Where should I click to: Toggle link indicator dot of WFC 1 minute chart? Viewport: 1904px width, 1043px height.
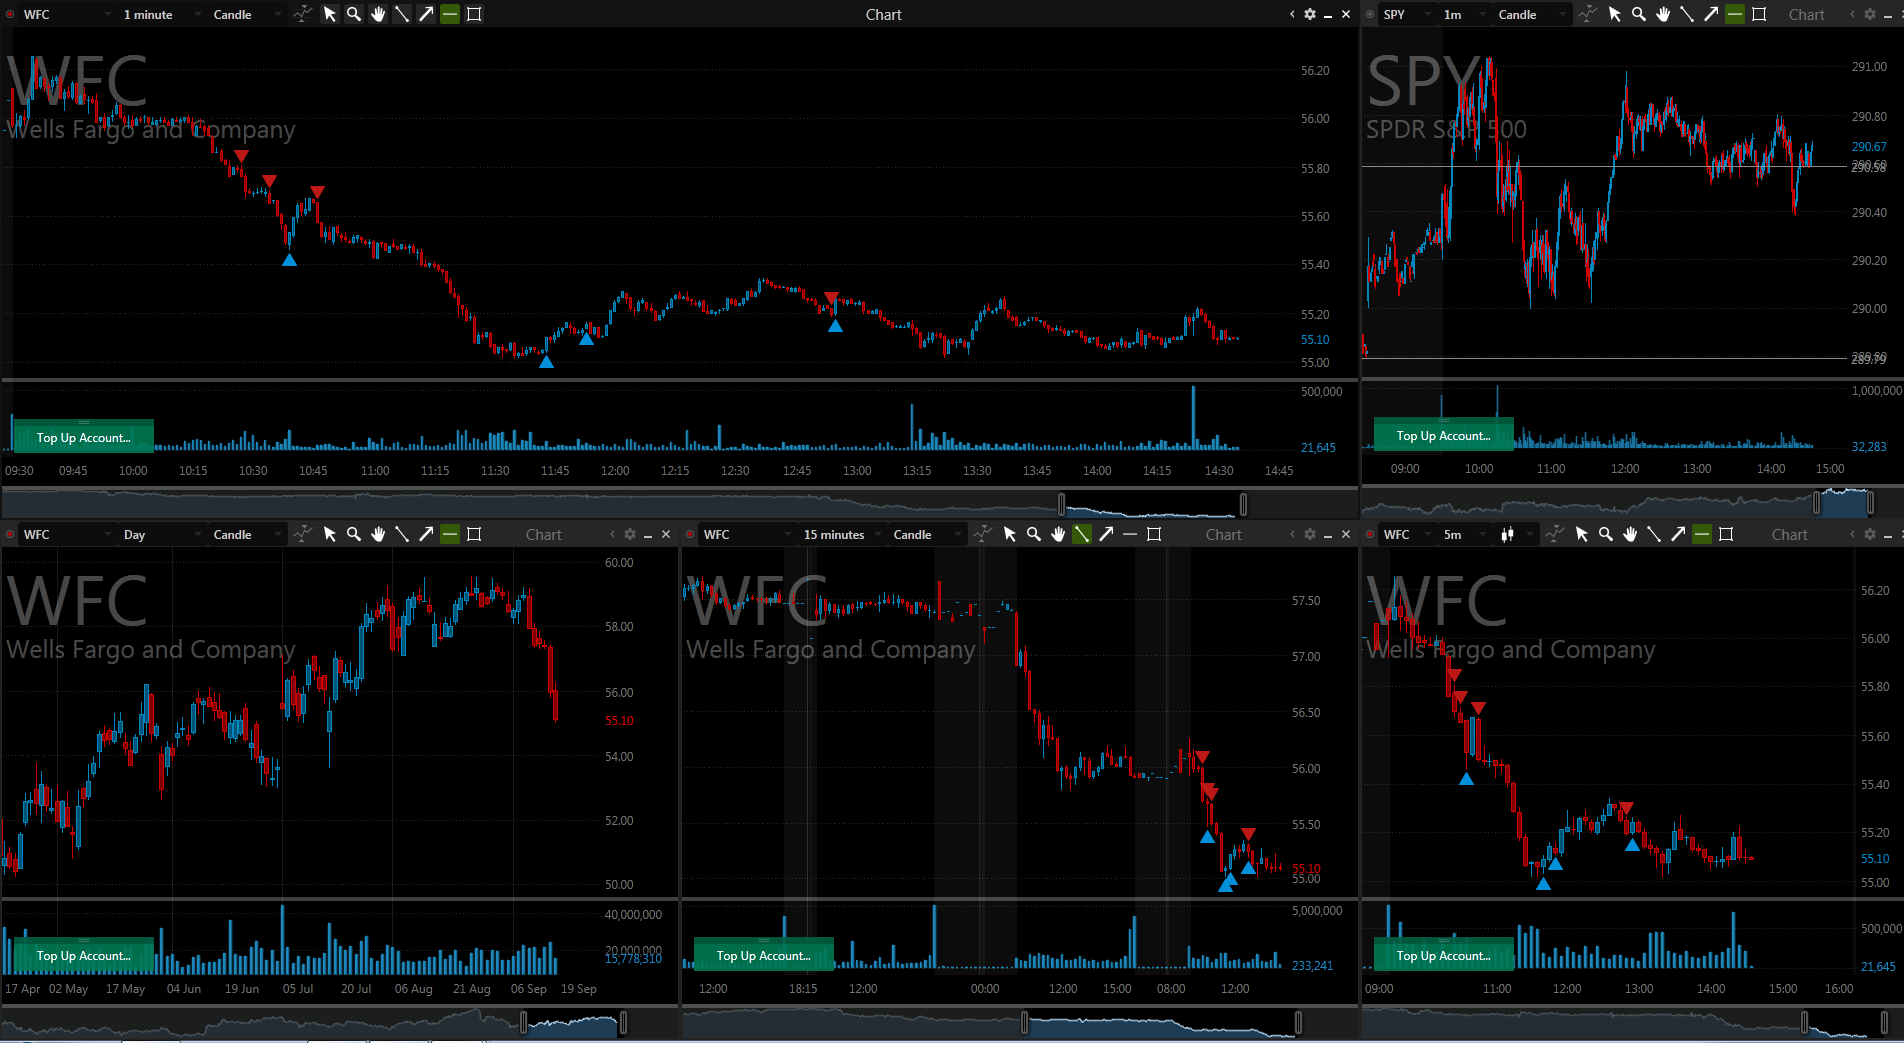pyautogui.click(x=10, y=14)
